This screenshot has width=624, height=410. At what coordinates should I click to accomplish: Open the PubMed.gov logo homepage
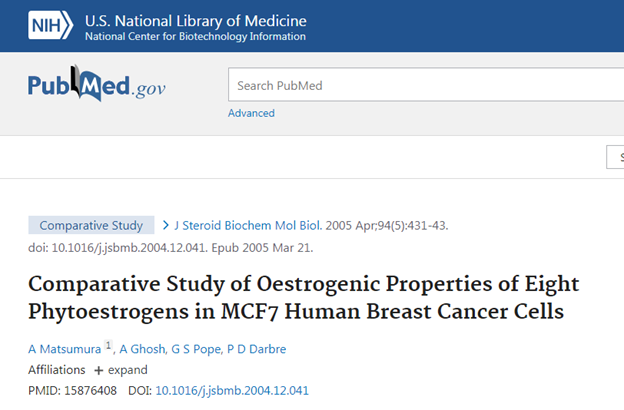tap(97, 84)
